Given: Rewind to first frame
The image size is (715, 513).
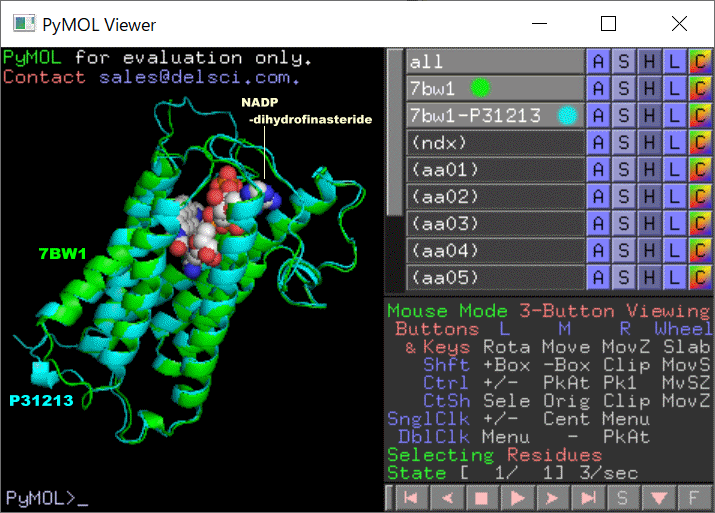Looking at the screenshot, I should [411, 497].
